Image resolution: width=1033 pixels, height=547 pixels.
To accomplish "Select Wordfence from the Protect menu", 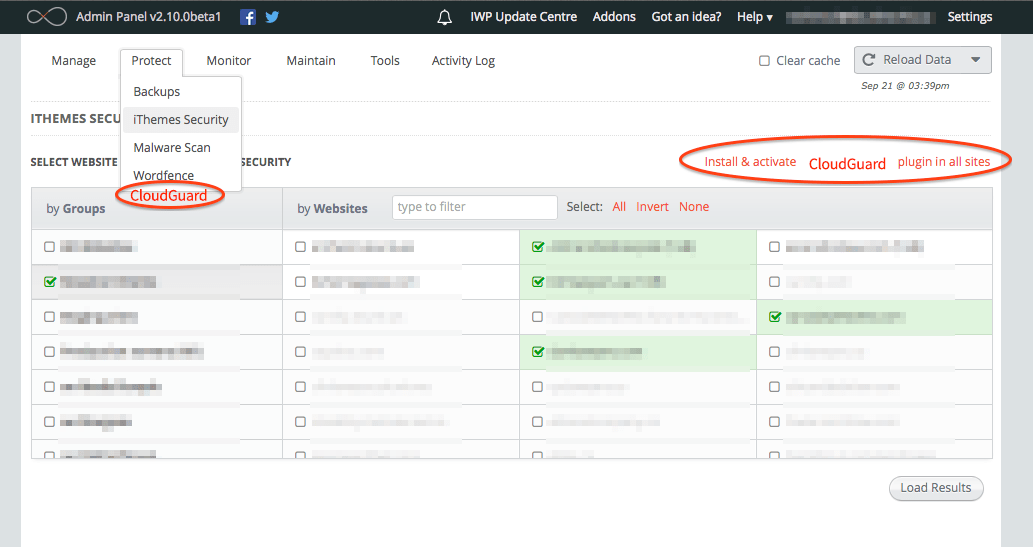I will click(163, 175).
